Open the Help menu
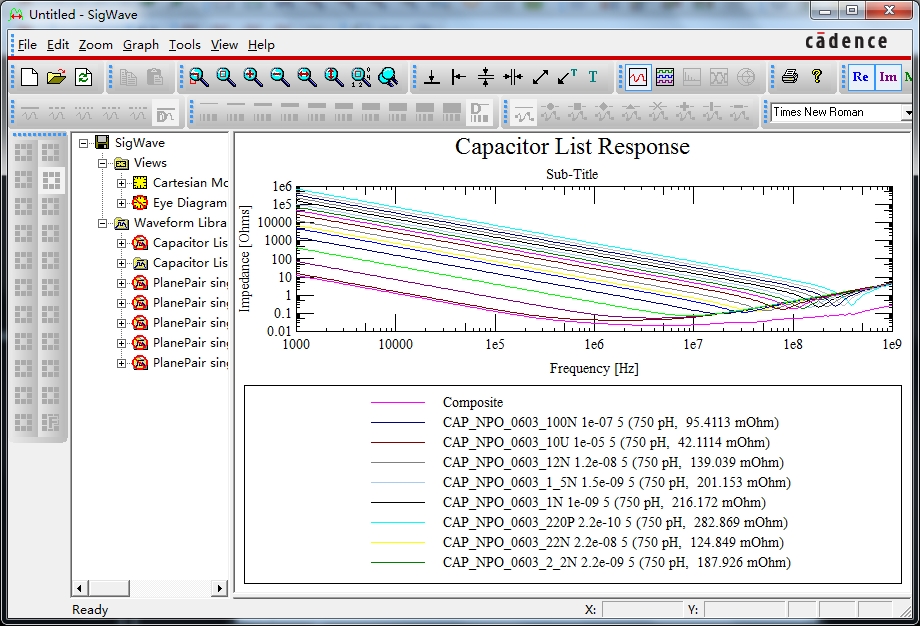This screenshot has height=626, width=920. tap(261, 45)
